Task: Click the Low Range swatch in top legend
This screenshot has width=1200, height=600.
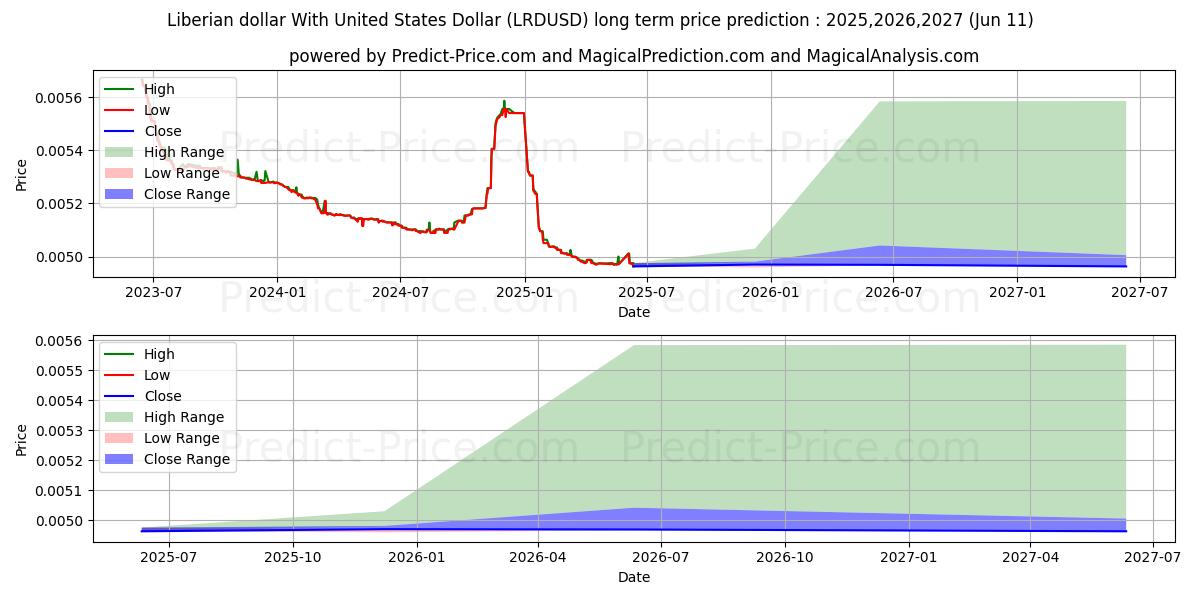Action: [x=120, y=173]
